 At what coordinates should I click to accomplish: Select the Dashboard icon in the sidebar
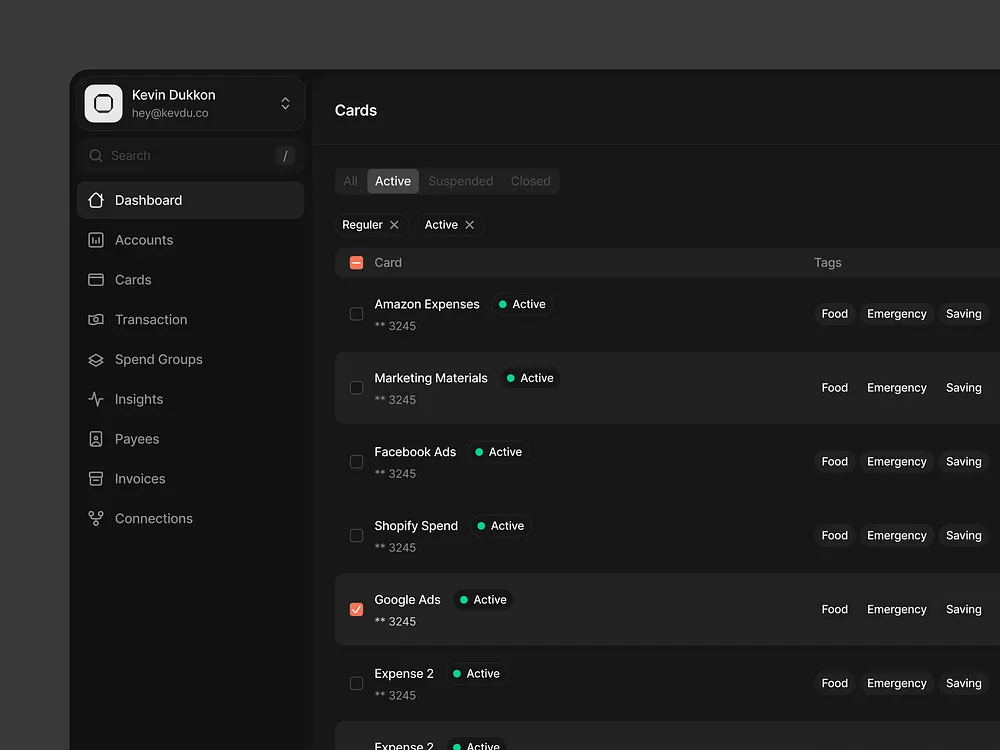click(x=95, y=200)
